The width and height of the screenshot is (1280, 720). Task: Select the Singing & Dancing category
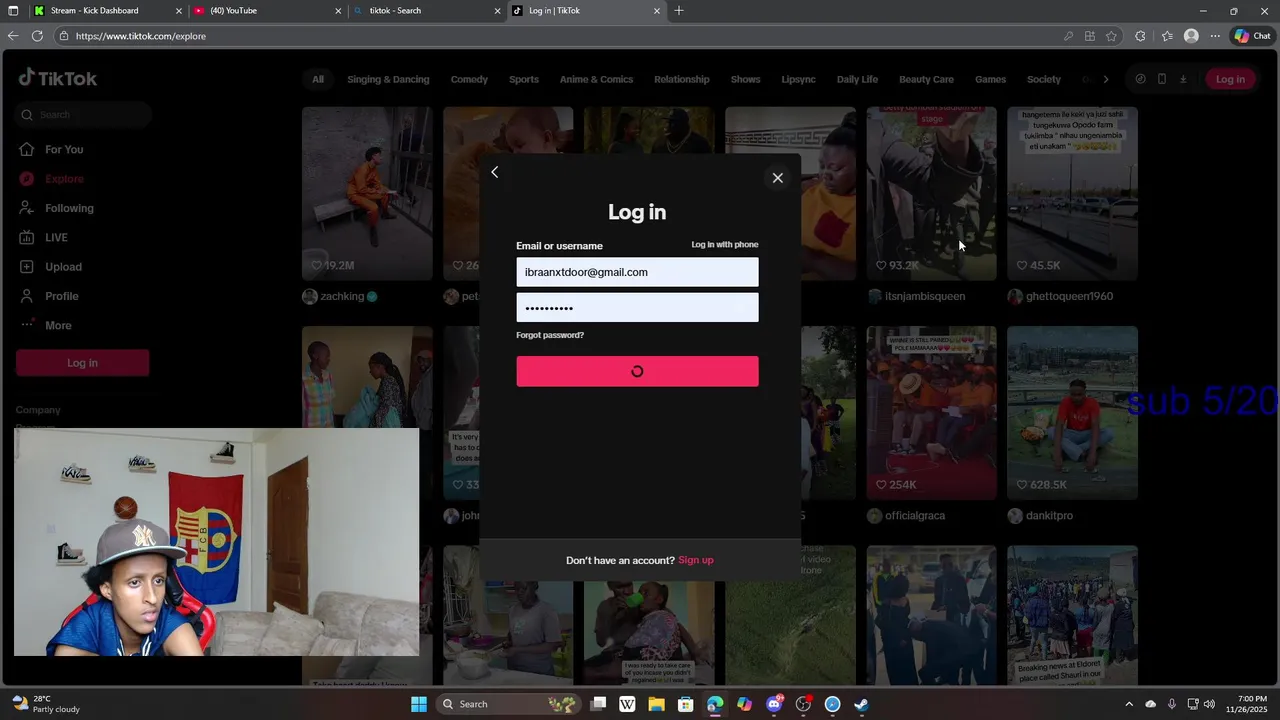388,79
